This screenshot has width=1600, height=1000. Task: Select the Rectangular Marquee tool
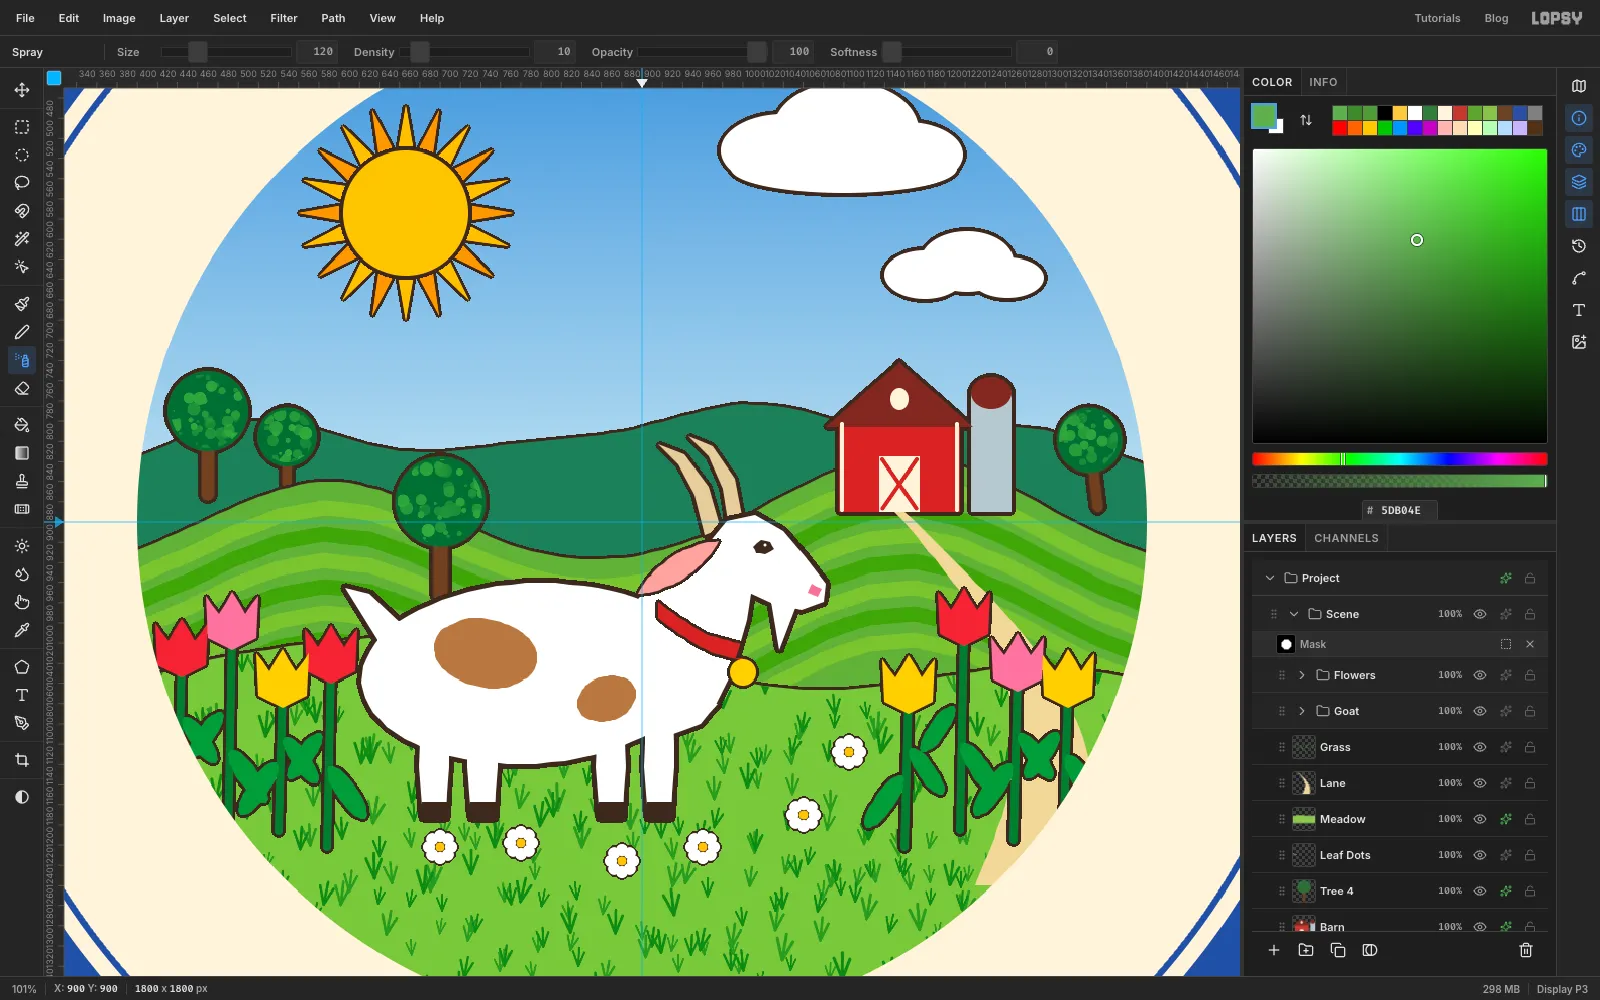22,127
